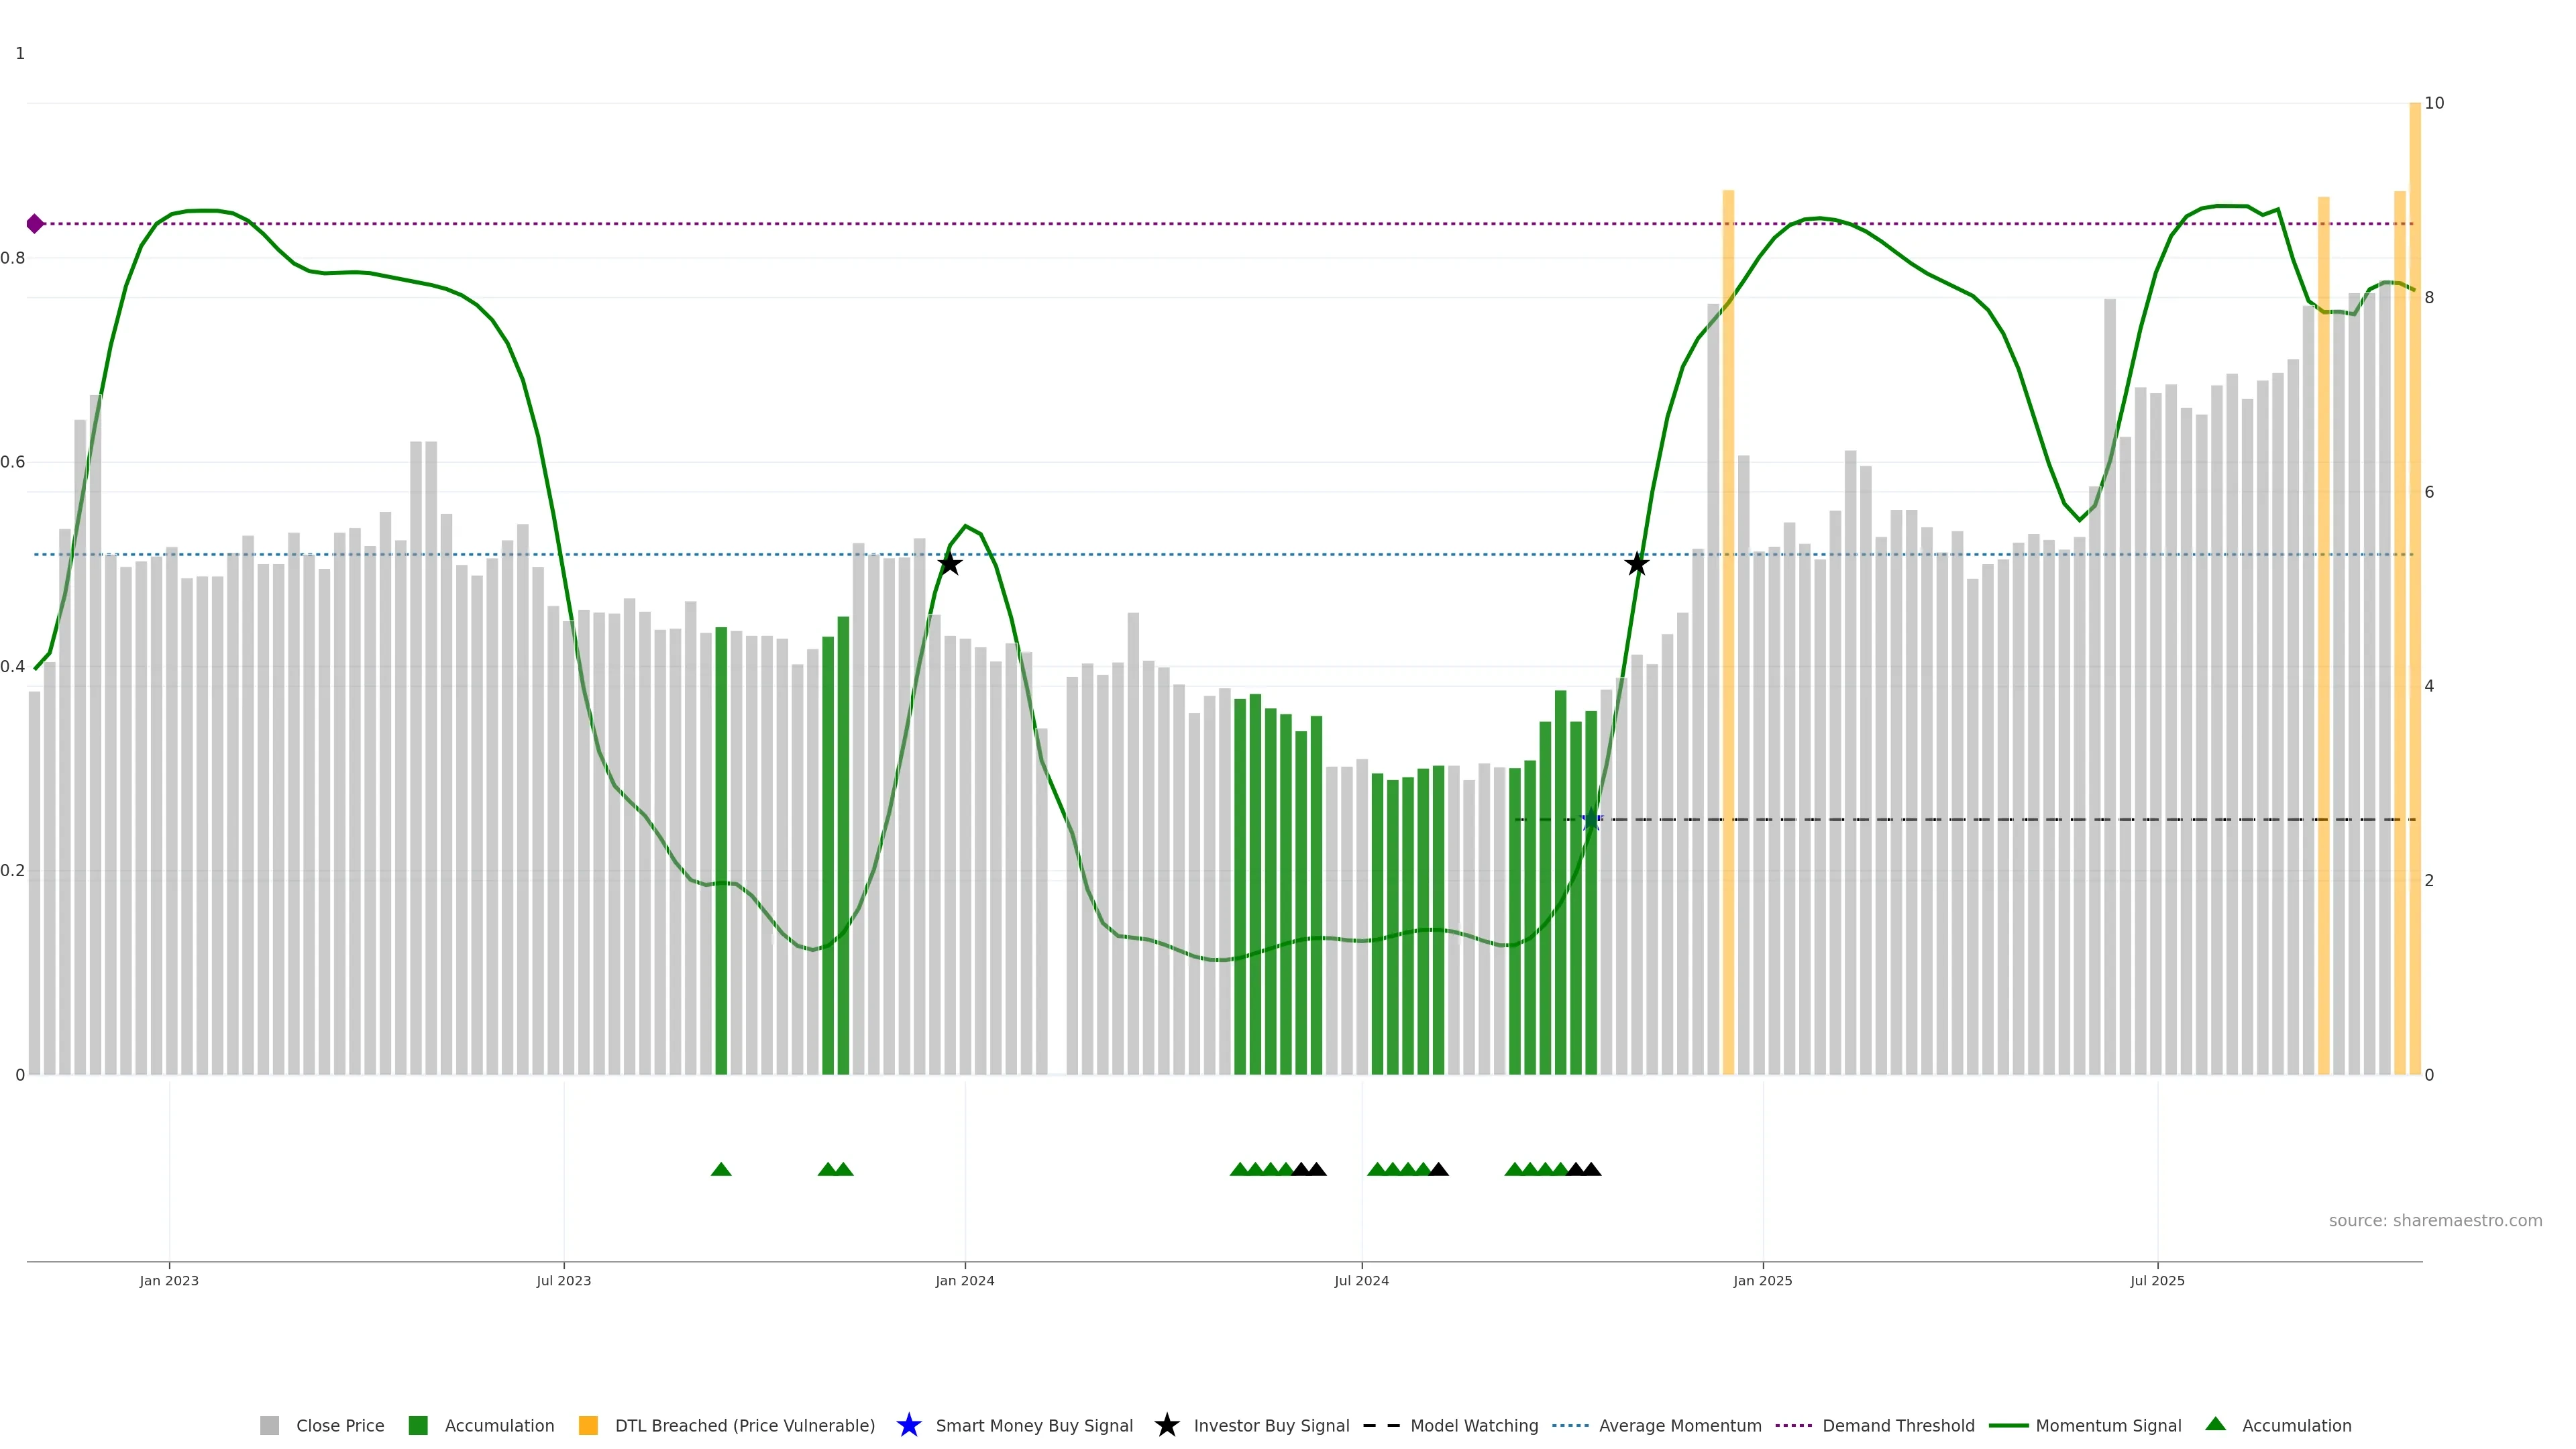This screenshot has width=2576, height=1449.
Task: Toggle the Model Watching dashed line legend
Action: tap(1381, 1426)
